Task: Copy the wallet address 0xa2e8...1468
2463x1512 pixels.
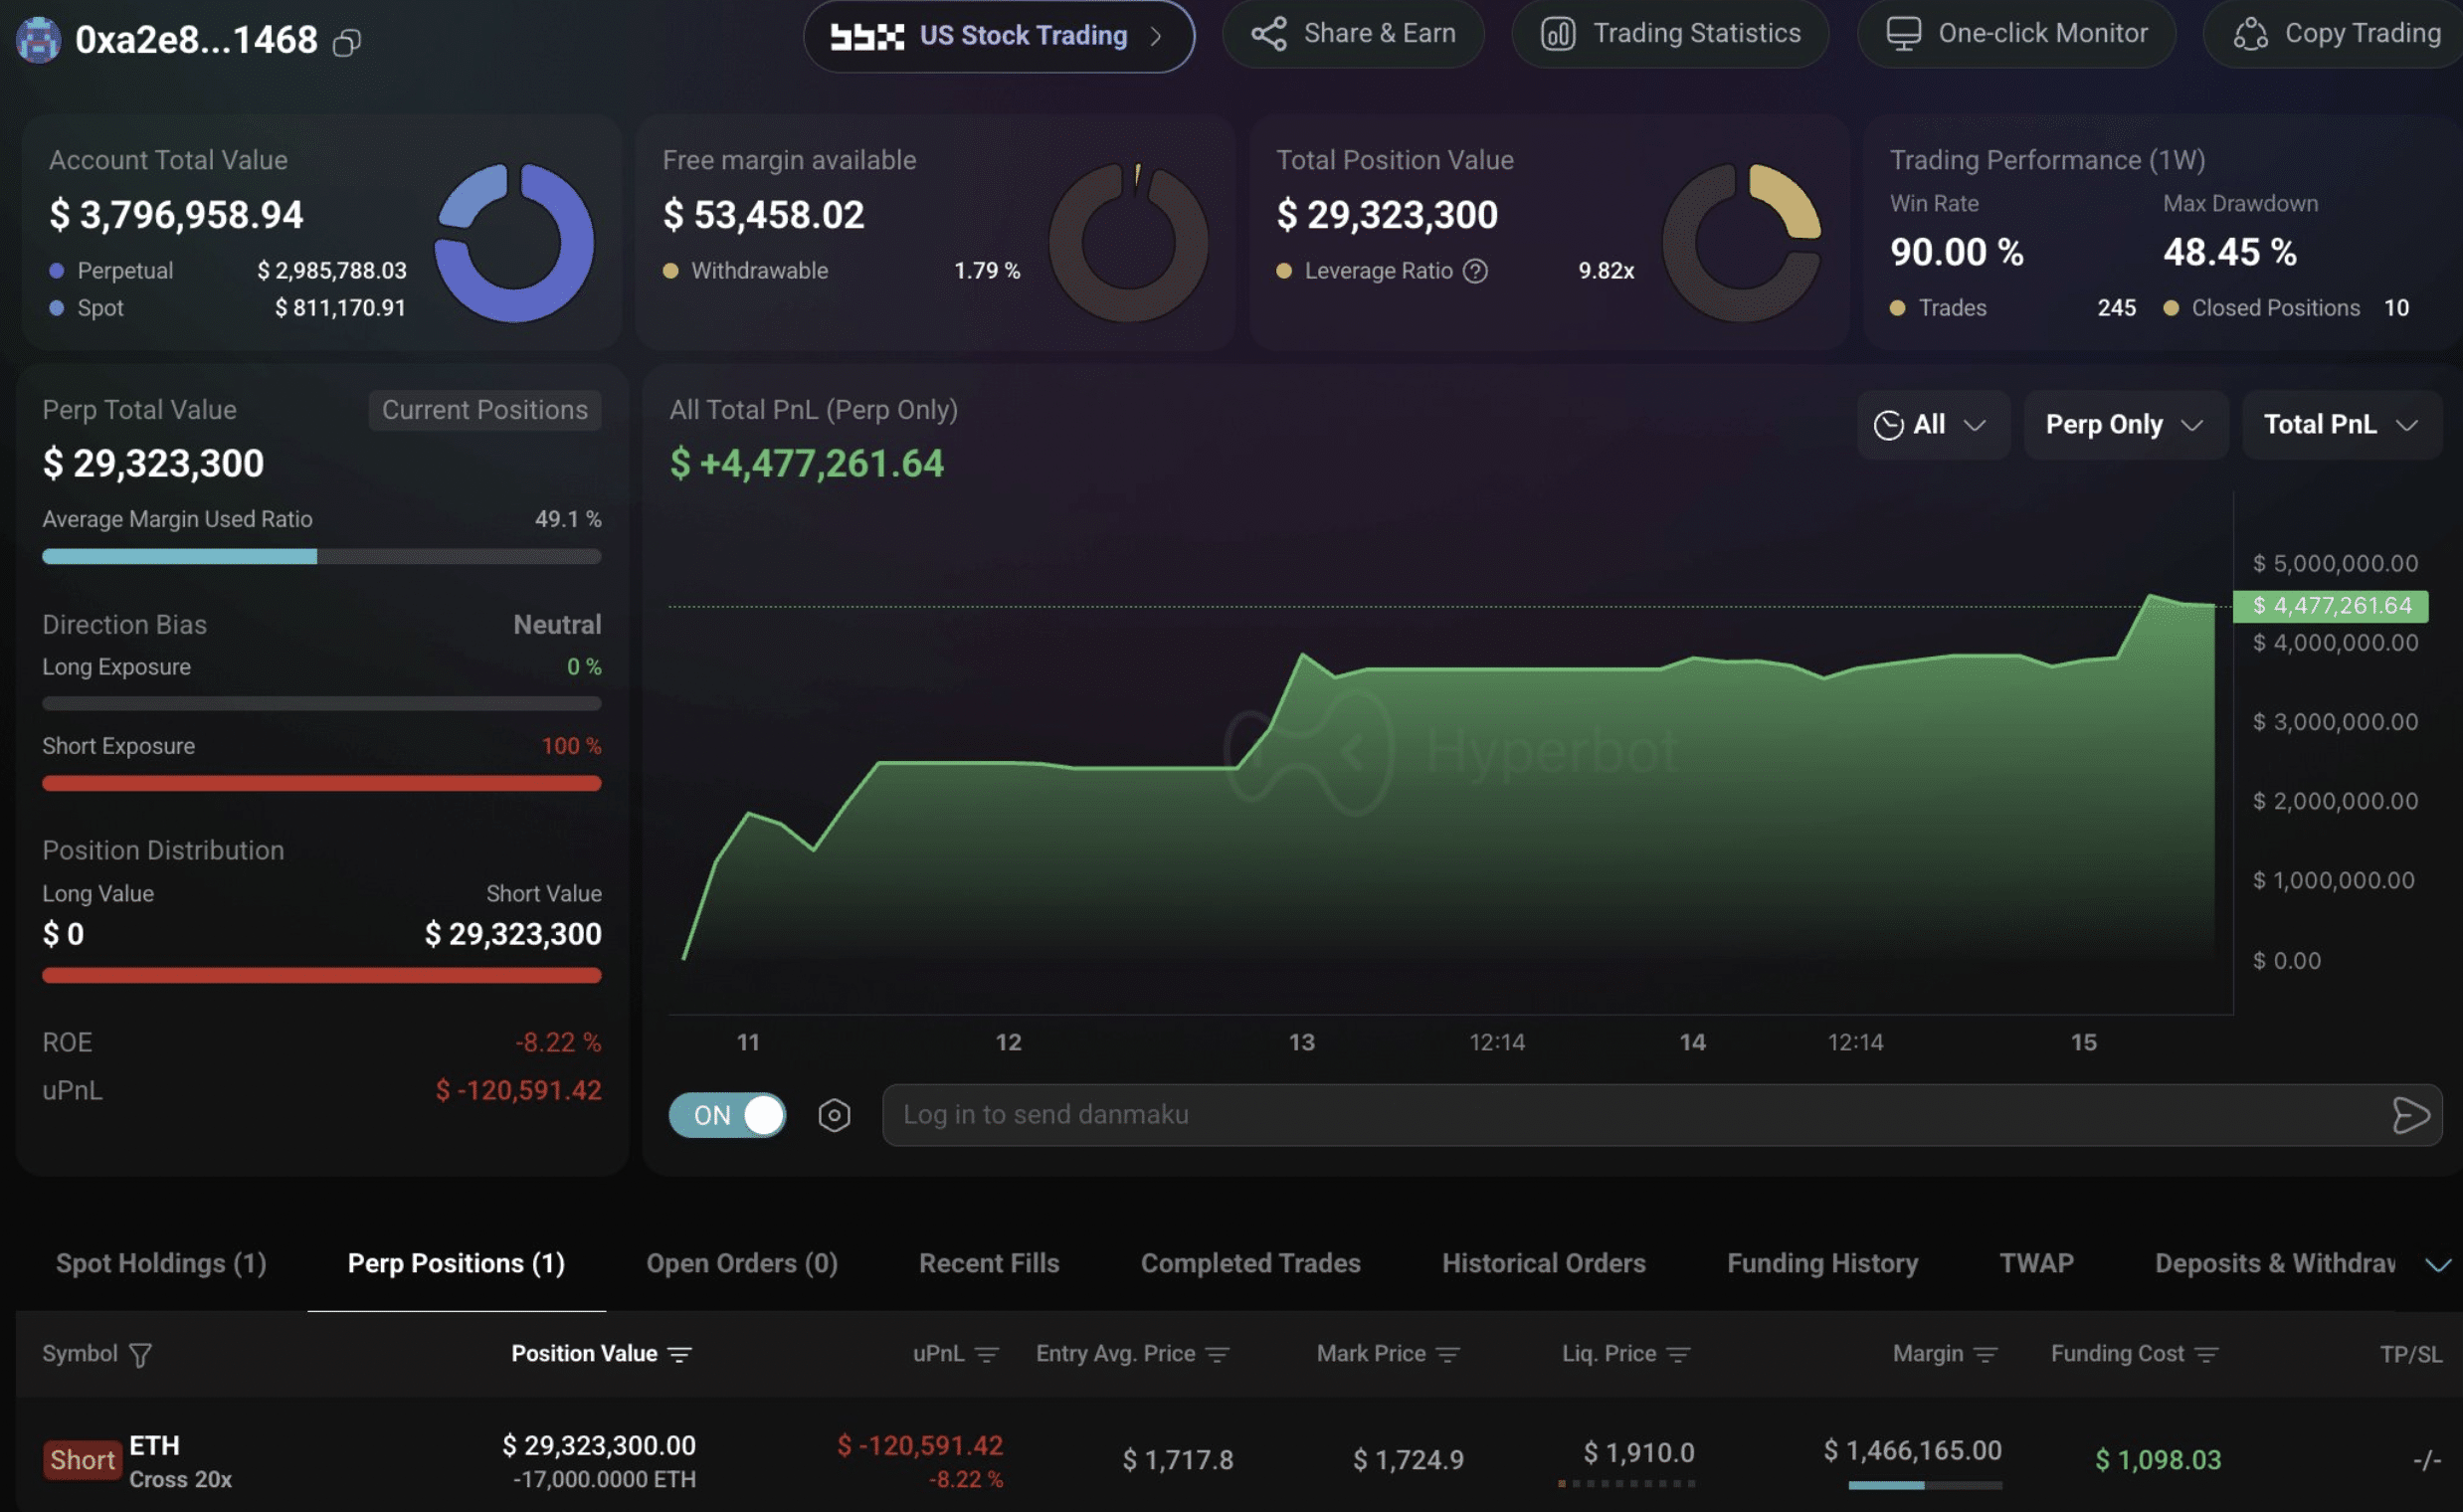Action: 346,42
